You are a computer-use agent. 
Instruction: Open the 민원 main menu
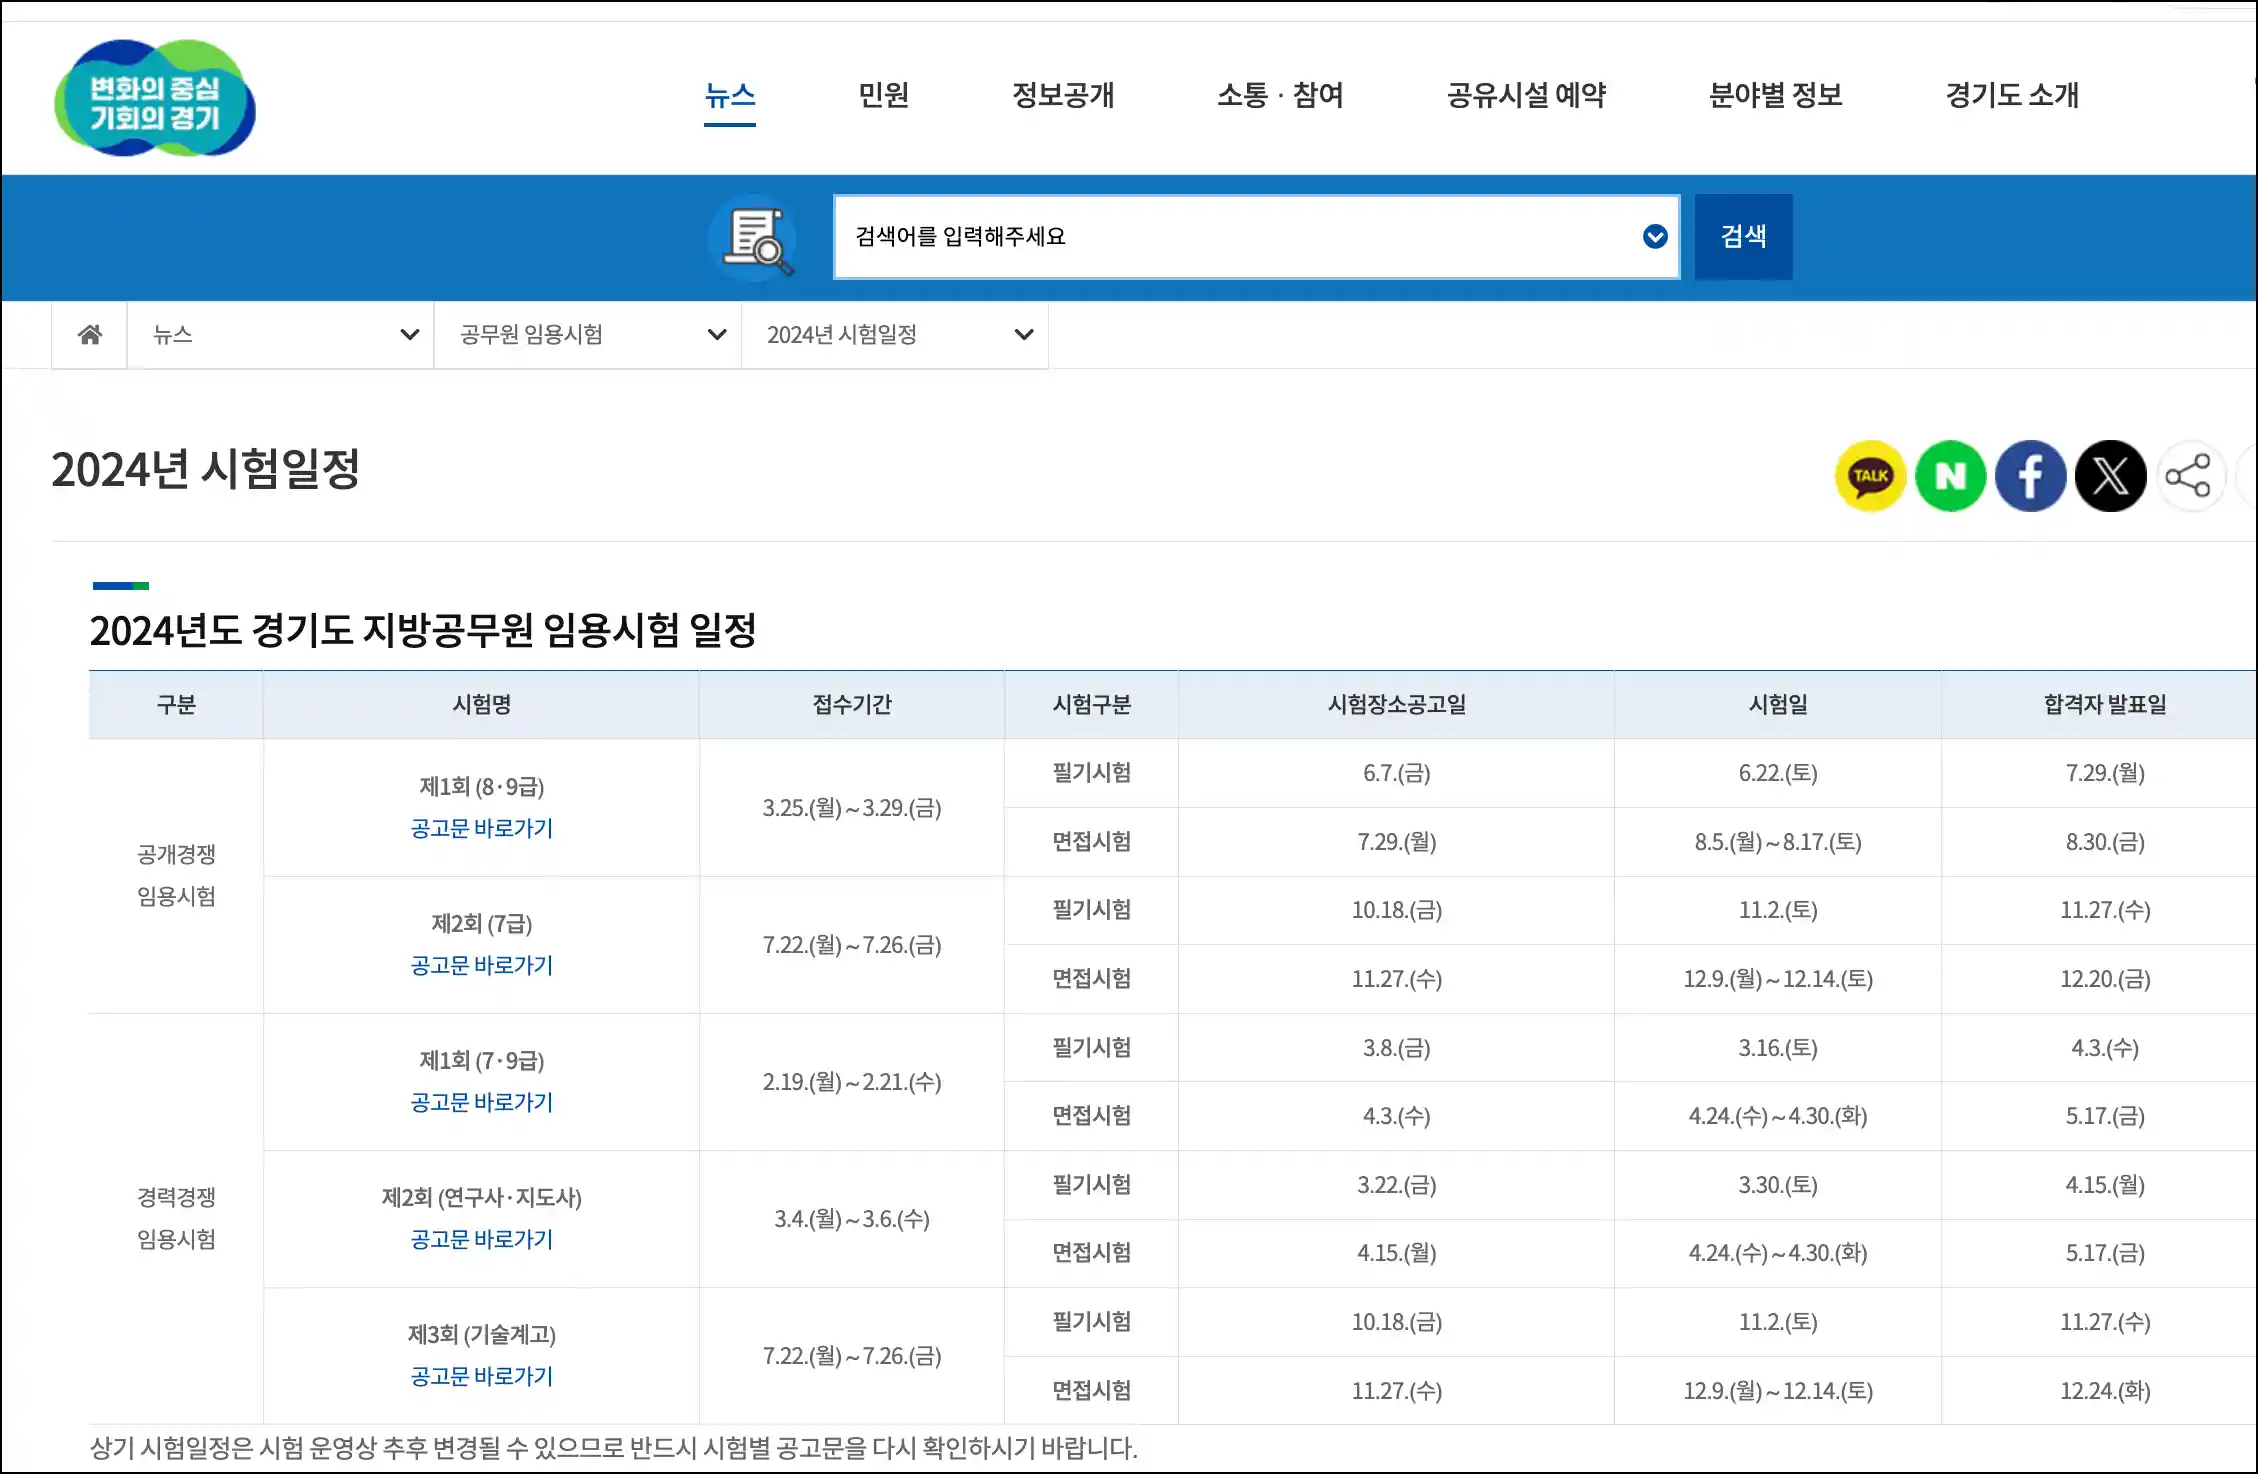[x=883, y=95]
